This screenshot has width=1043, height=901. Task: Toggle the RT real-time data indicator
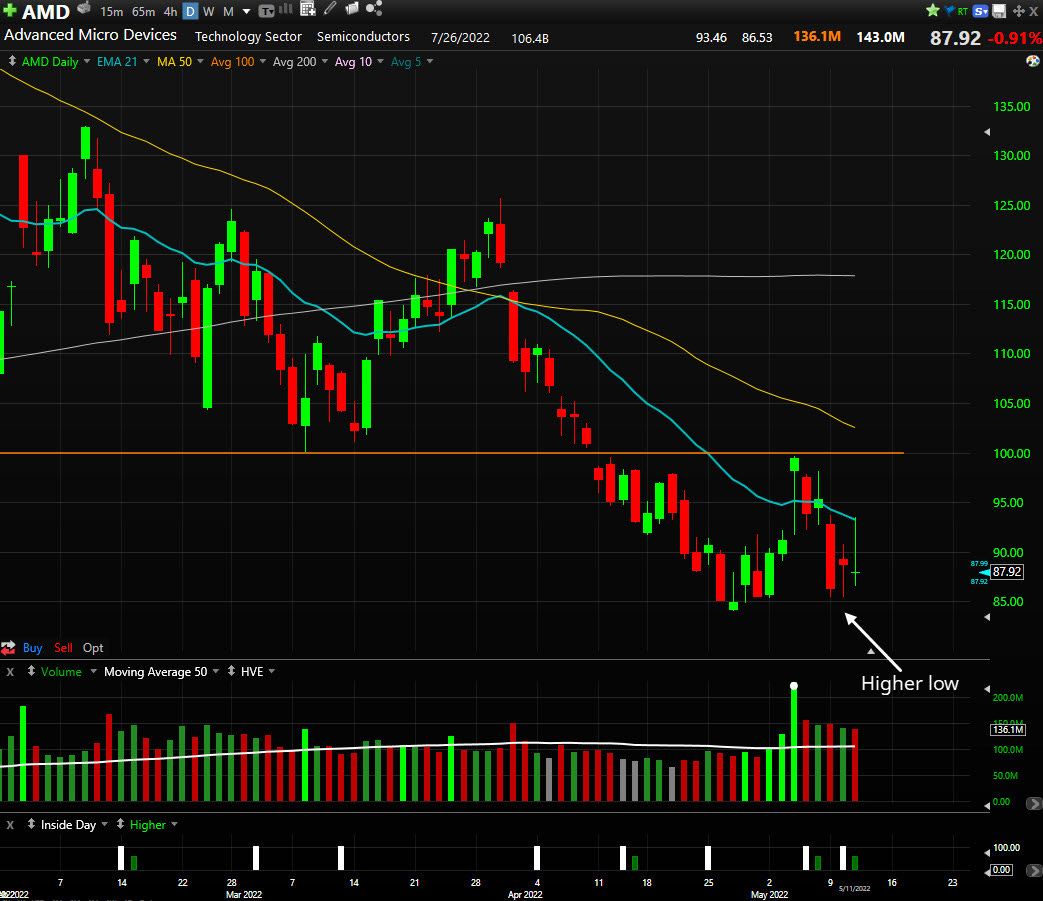[963, 11]
